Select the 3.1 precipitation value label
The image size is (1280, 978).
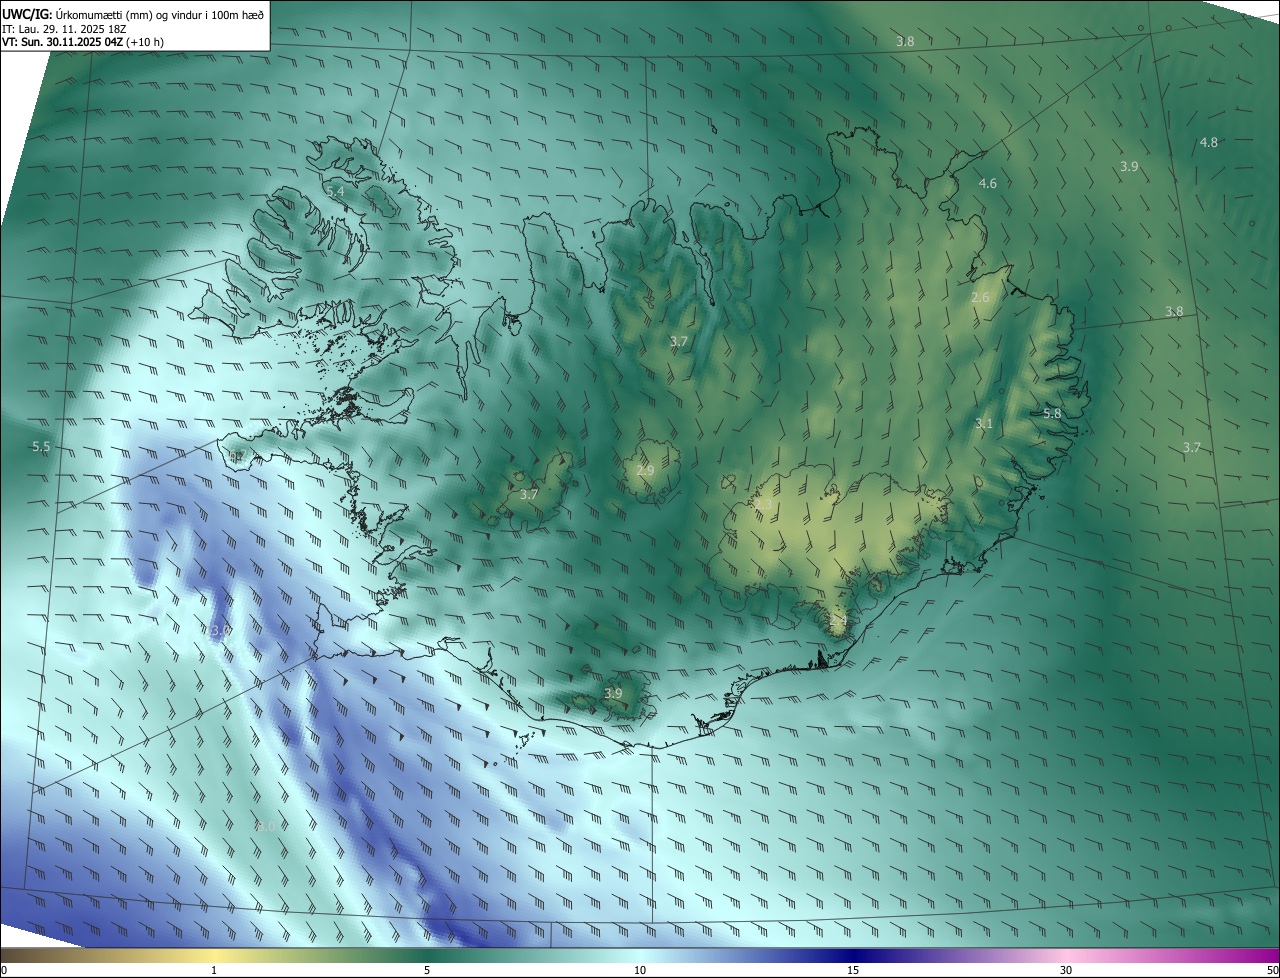[984, 423]
